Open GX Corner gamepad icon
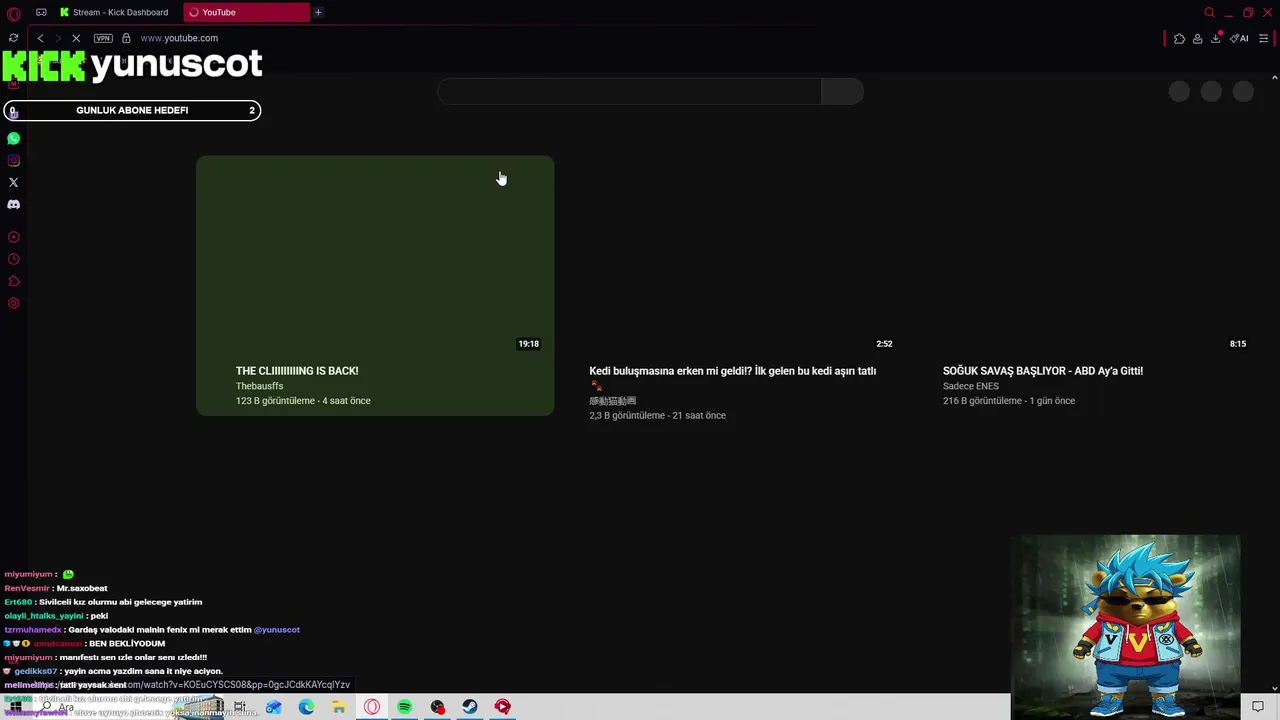The width and height of the screenshot is (1280, 720). (41, 12)
